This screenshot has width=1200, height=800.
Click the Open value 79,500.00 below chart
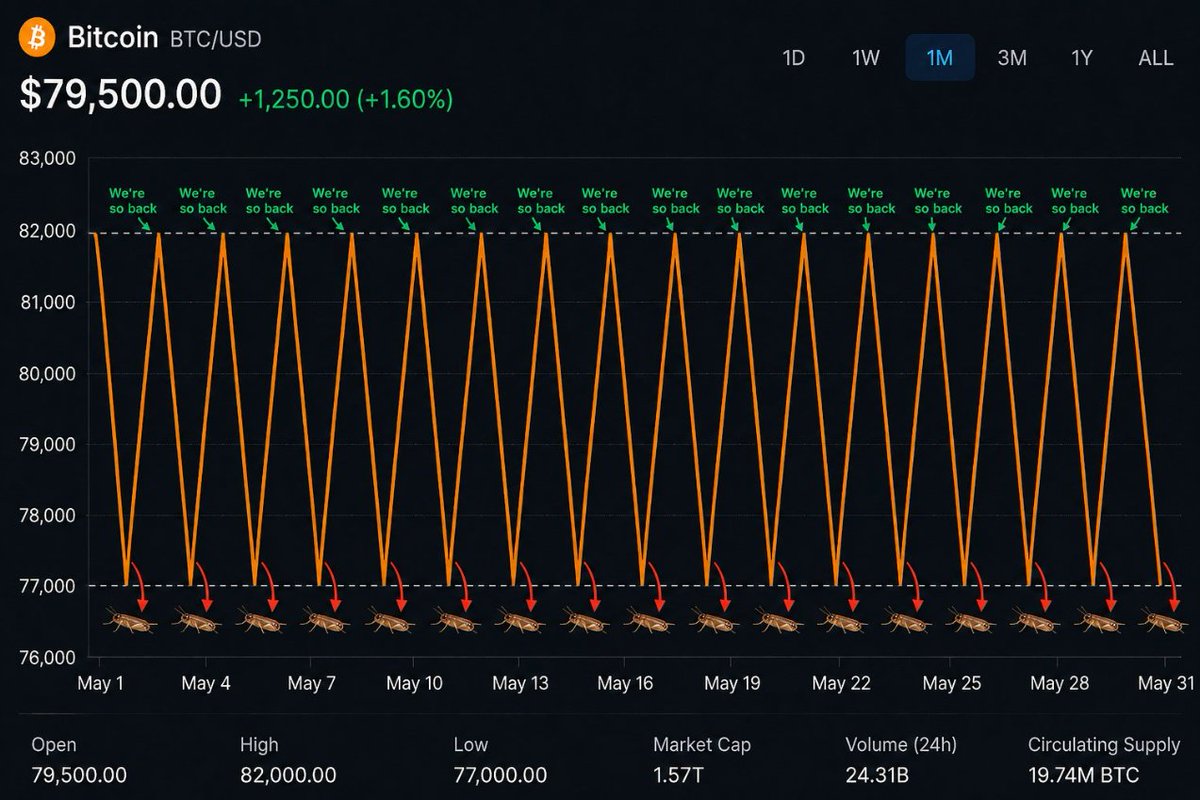coord(79,775)
